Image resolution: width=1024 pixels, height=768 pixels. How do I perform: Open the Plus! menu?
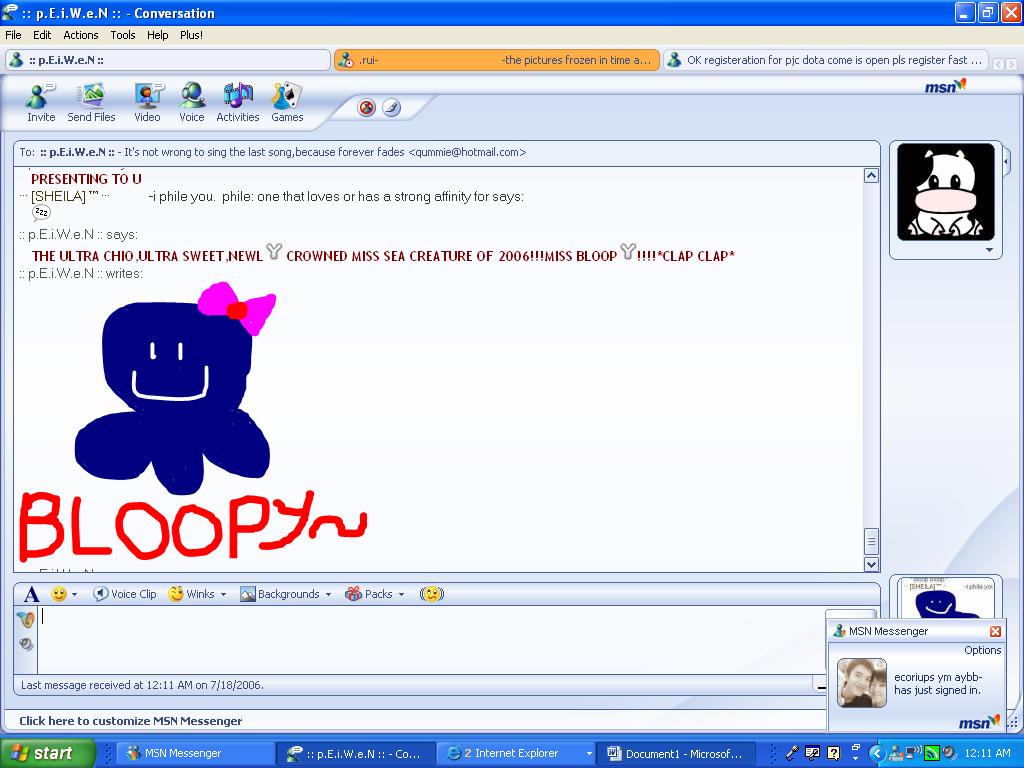tap(191, 35)
